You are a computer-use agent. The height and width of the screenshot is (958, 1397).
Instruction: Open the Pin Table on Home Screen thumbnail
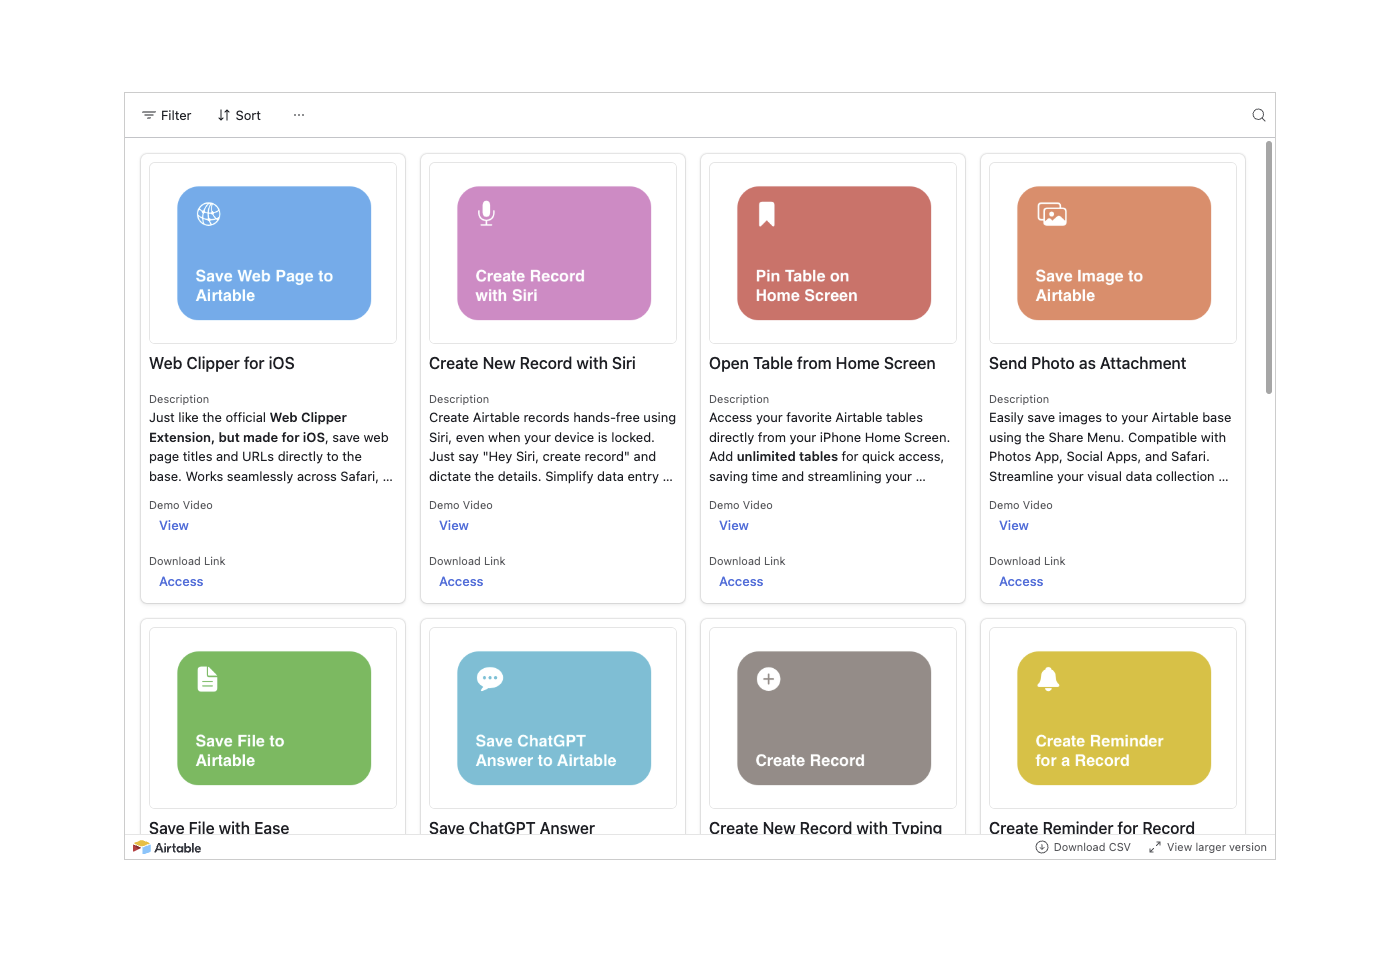click(834, 253)
